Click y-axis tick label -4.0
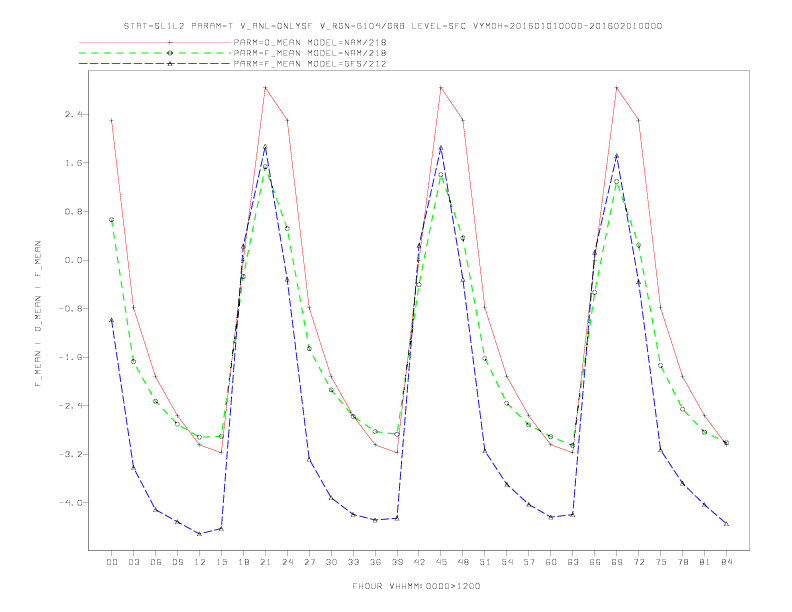The height and width of the screenshot is (612, 792). point(71,502)
